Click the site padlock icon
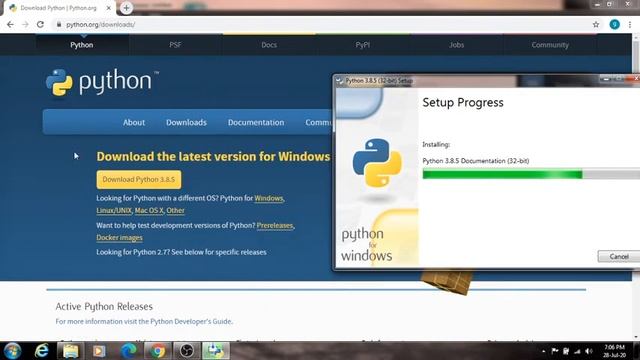640x360 pixels. click(59, 24)
